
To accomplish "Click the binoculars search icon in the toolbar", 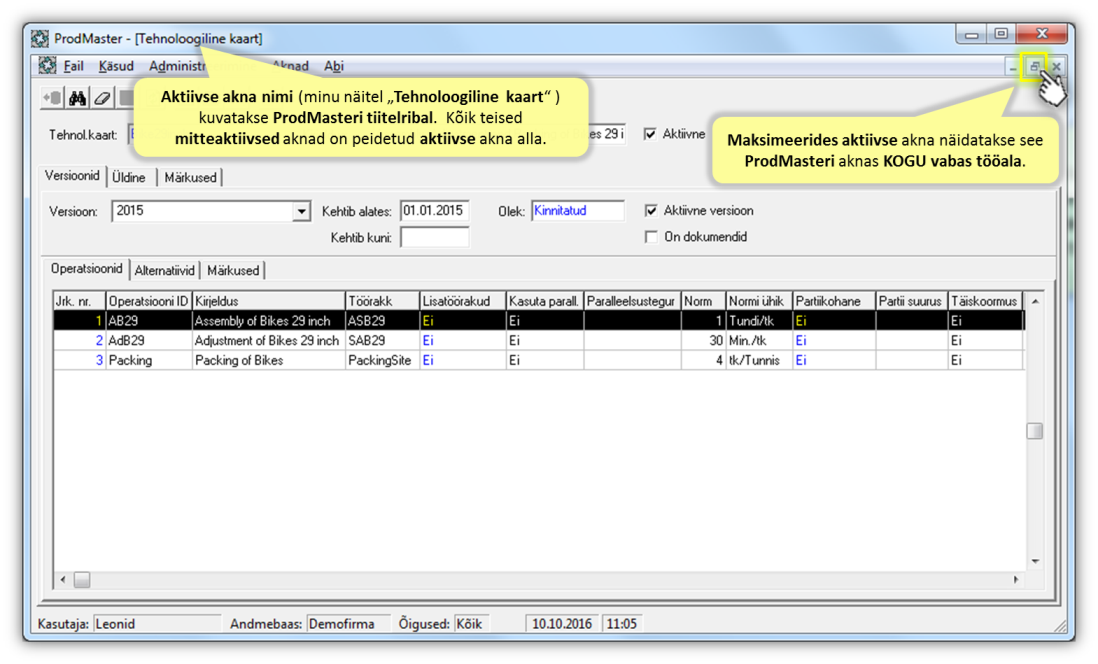I will tap(77, 98).
